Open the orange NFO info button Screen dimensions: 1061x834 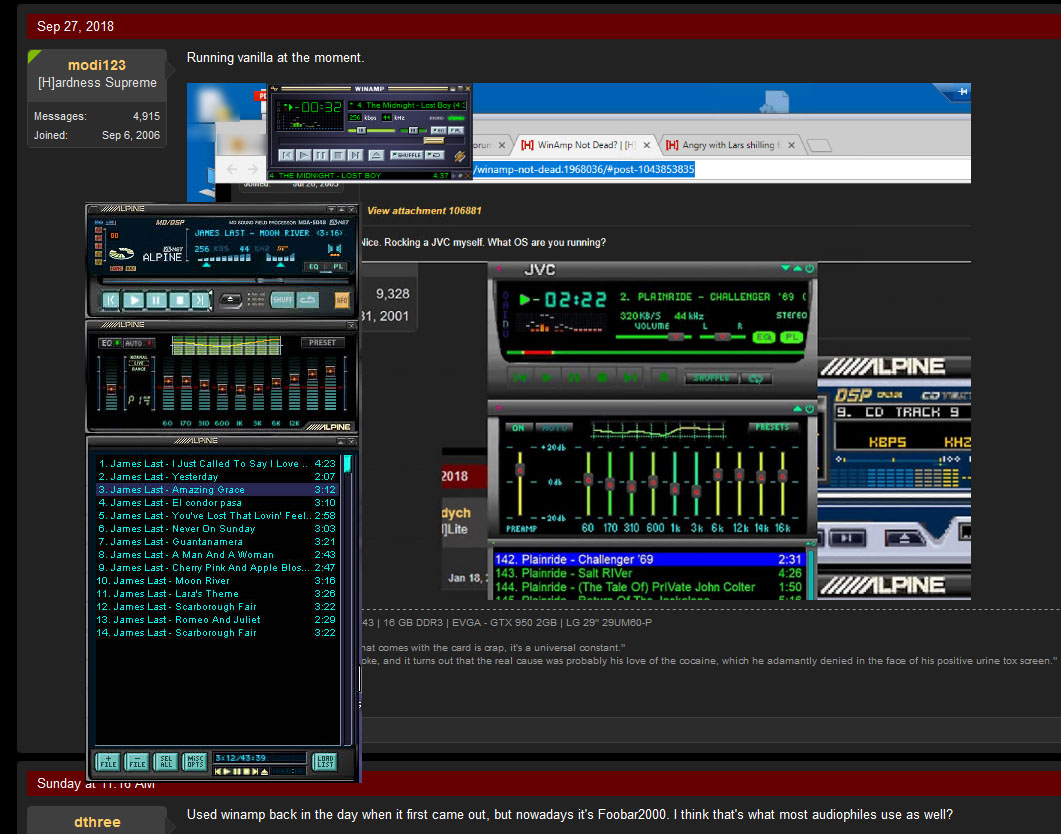[342, 299]
